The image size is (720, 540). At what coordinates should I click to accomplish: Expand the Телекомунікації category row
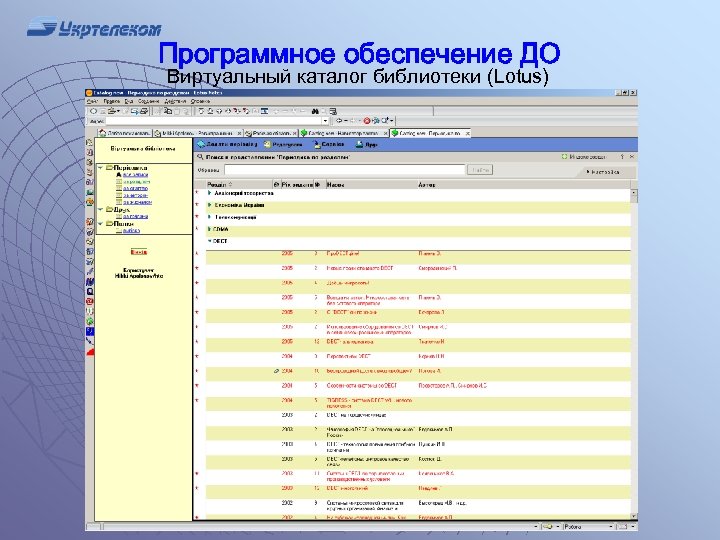pyautogui.click(x=209, y=217)
